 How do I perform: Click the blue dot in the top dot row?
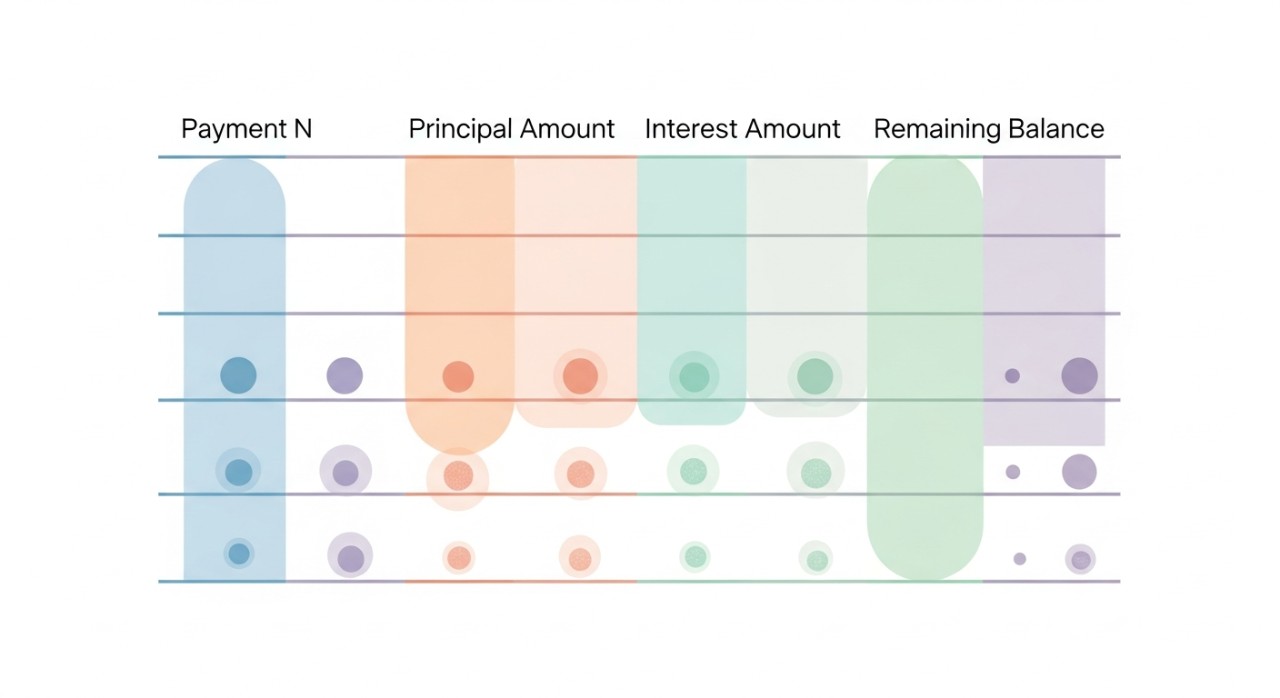(x=238, y=375)
